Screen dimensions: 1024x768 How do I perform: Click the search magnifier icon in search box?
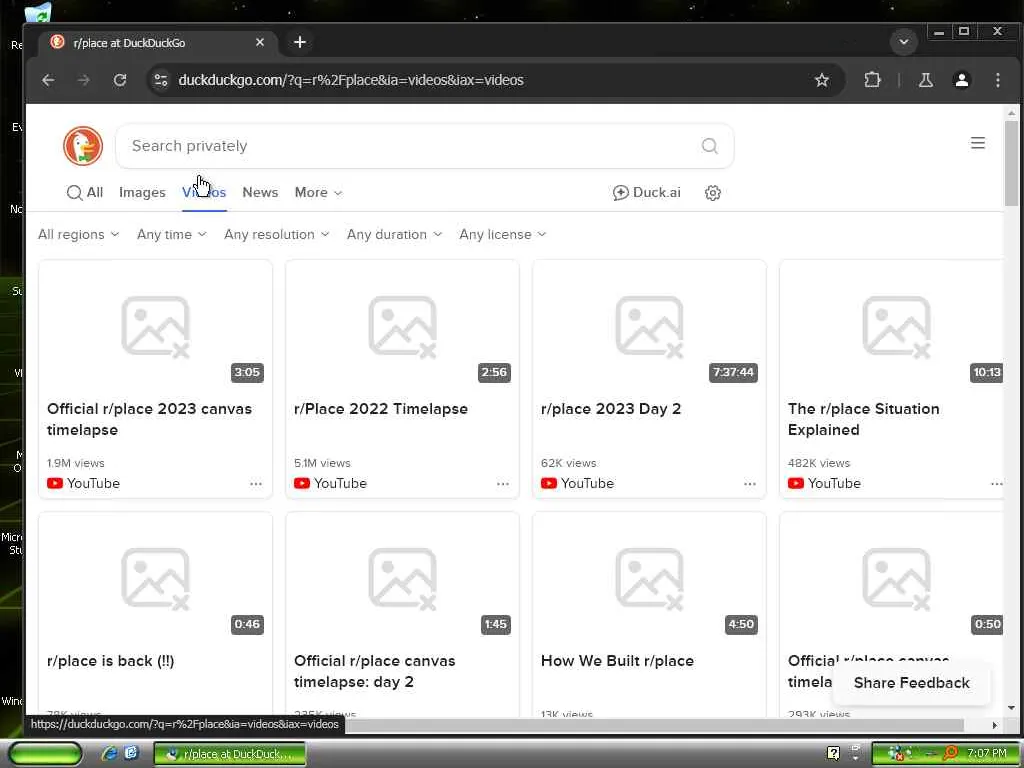coord(709,146)
